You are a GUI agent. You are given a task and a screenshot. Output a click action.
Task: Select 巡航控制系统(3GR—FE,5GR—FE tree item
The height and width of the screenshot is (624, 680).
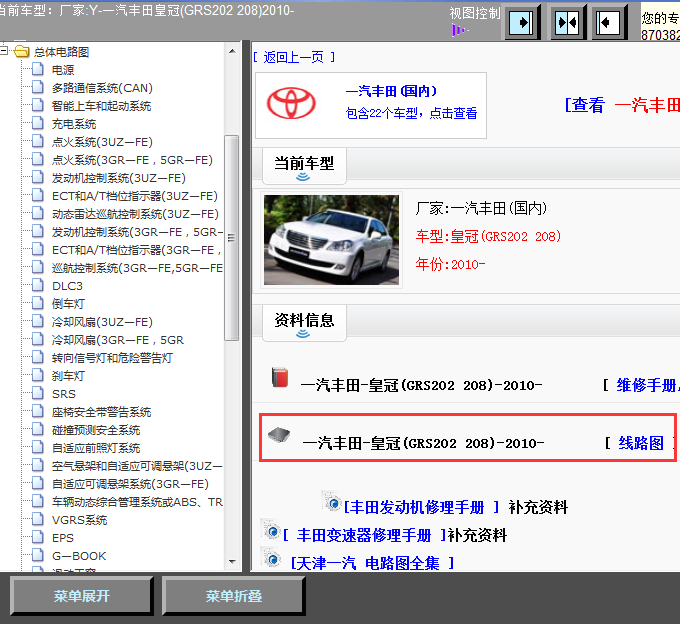click(137, 268)
